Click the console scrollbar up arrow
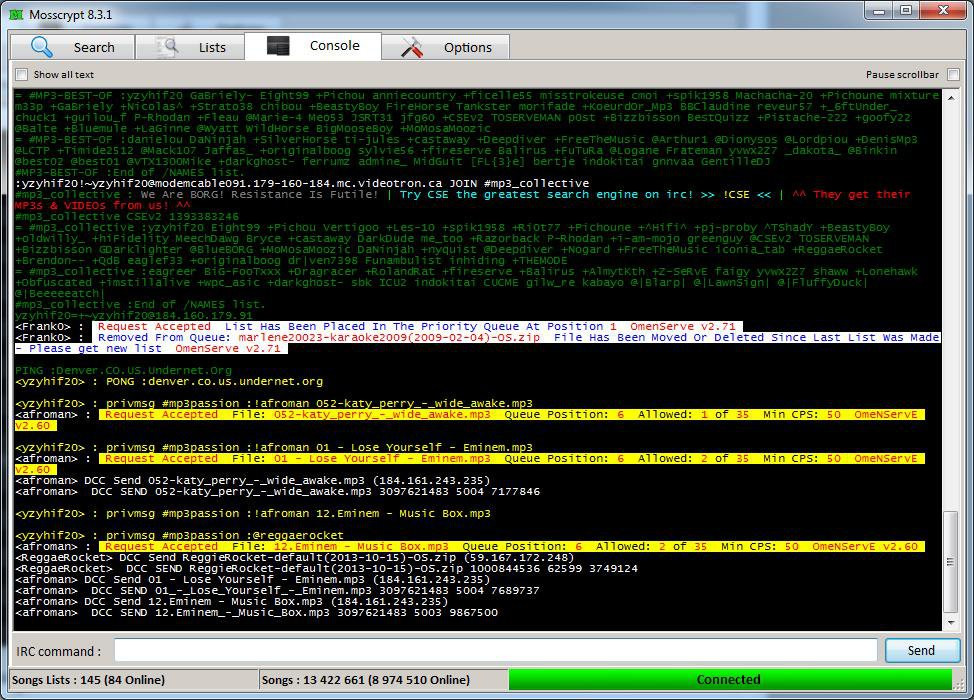Image resolution: width=974 pixels, height=700 pixels. point(951,98)
